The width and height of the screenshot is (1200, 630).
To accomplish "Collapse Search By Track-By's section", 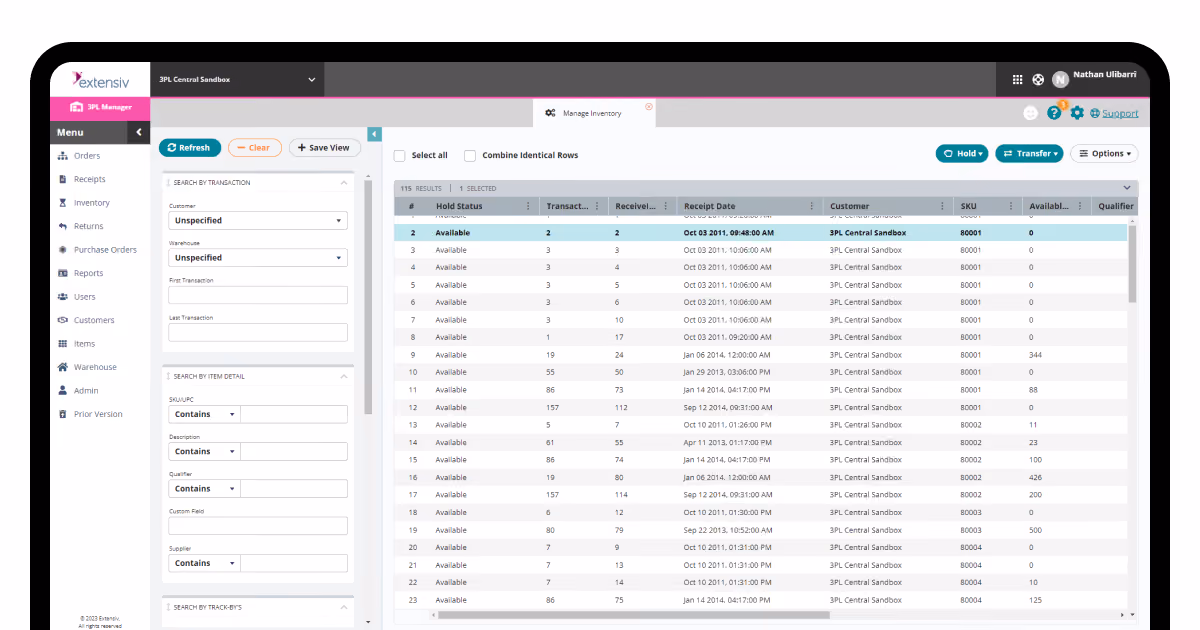I will point(344,607).
